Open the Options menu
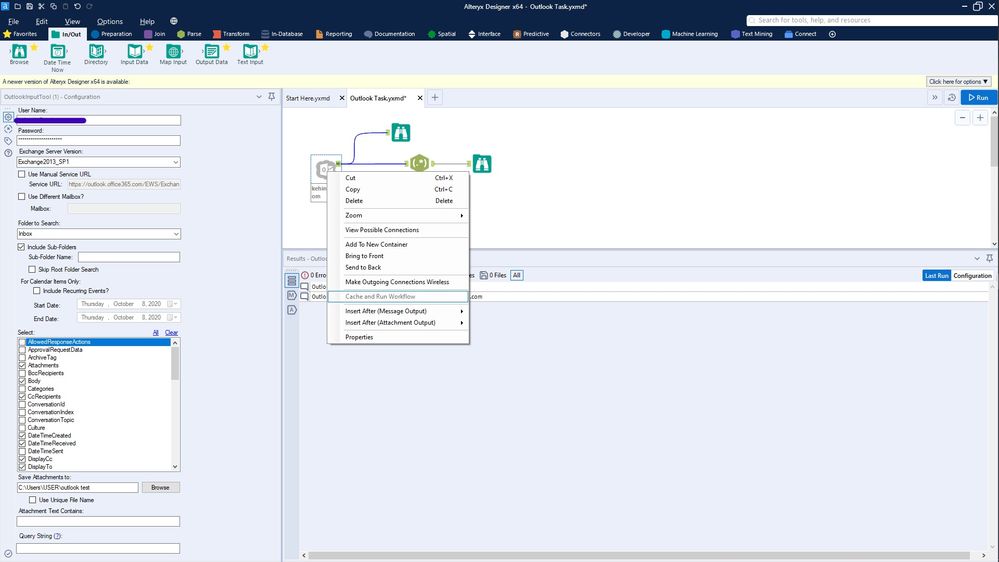 click(x=110, y=21)
